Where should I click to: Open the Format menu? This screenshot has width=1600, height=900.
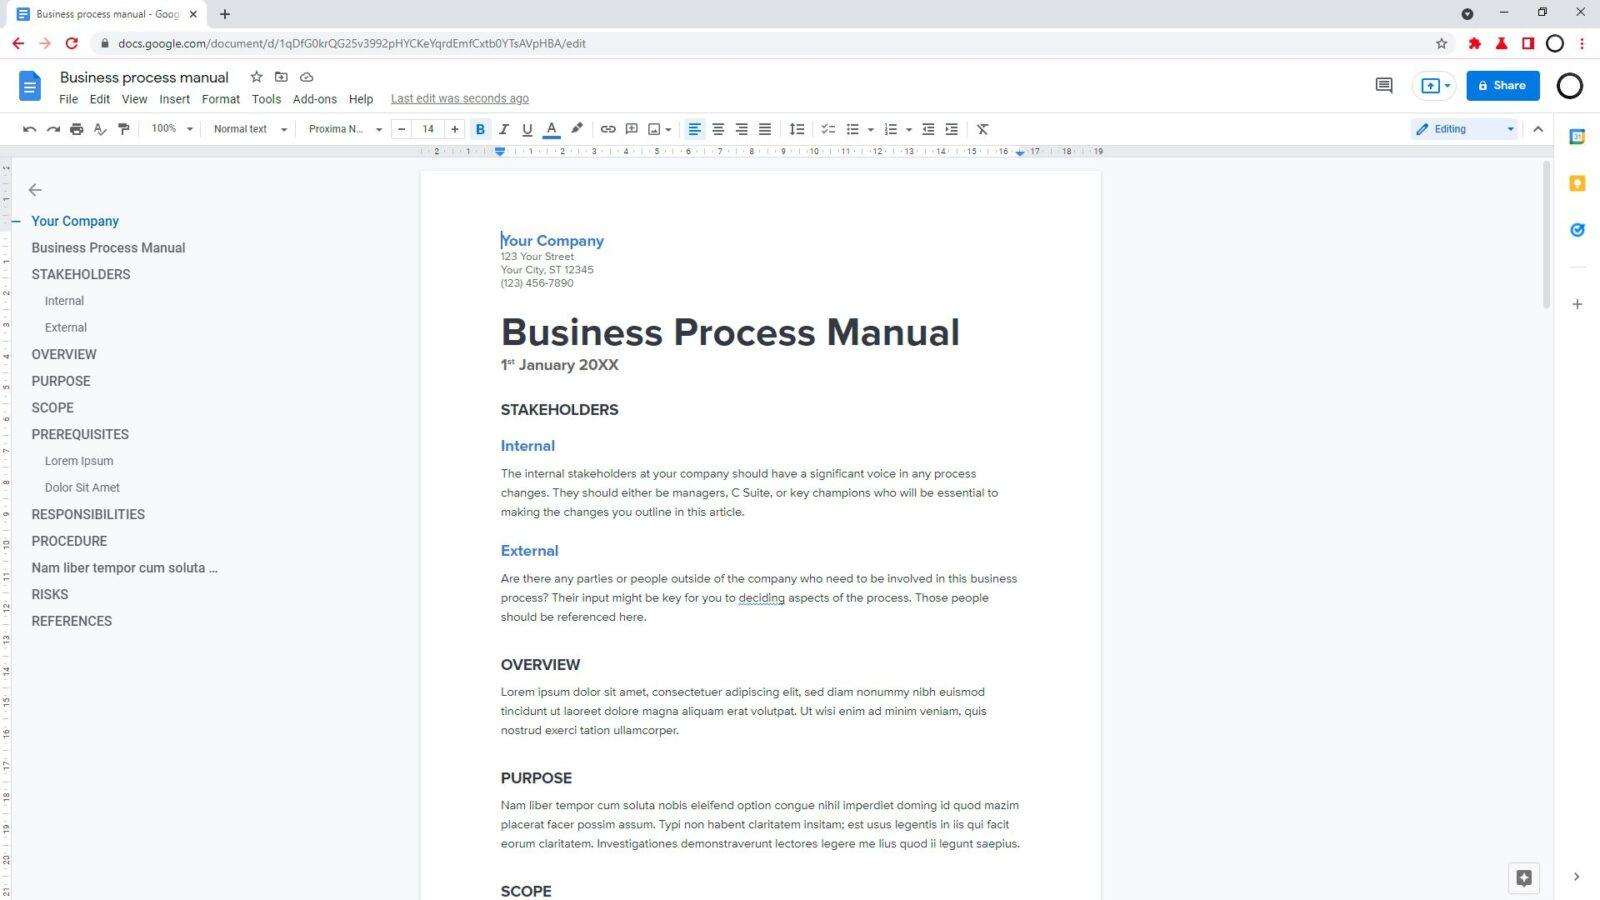220,99
